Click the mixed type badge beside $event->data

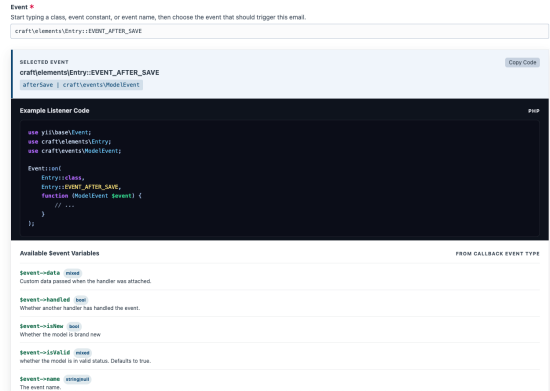tap(73, 273)
